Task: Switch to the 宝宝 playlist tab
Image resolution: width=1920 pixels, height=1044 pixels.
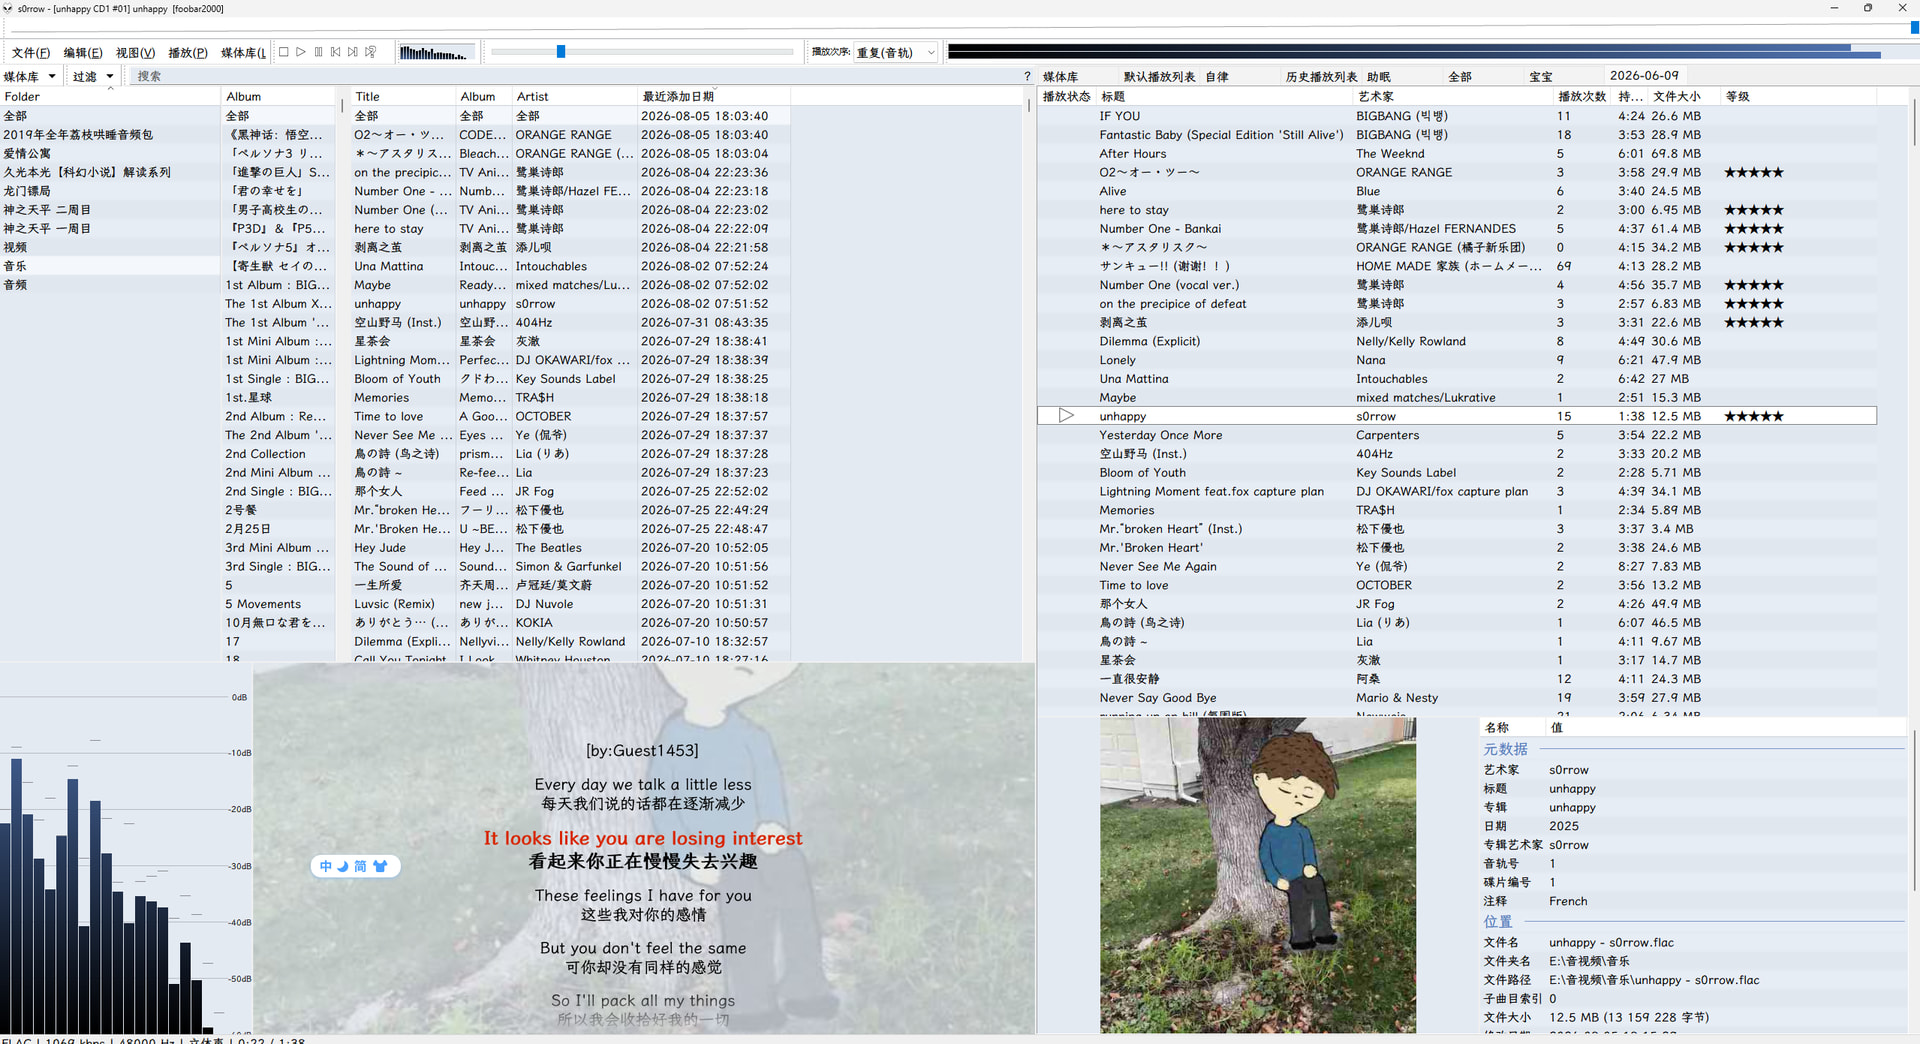Action: coord(1541,76)
